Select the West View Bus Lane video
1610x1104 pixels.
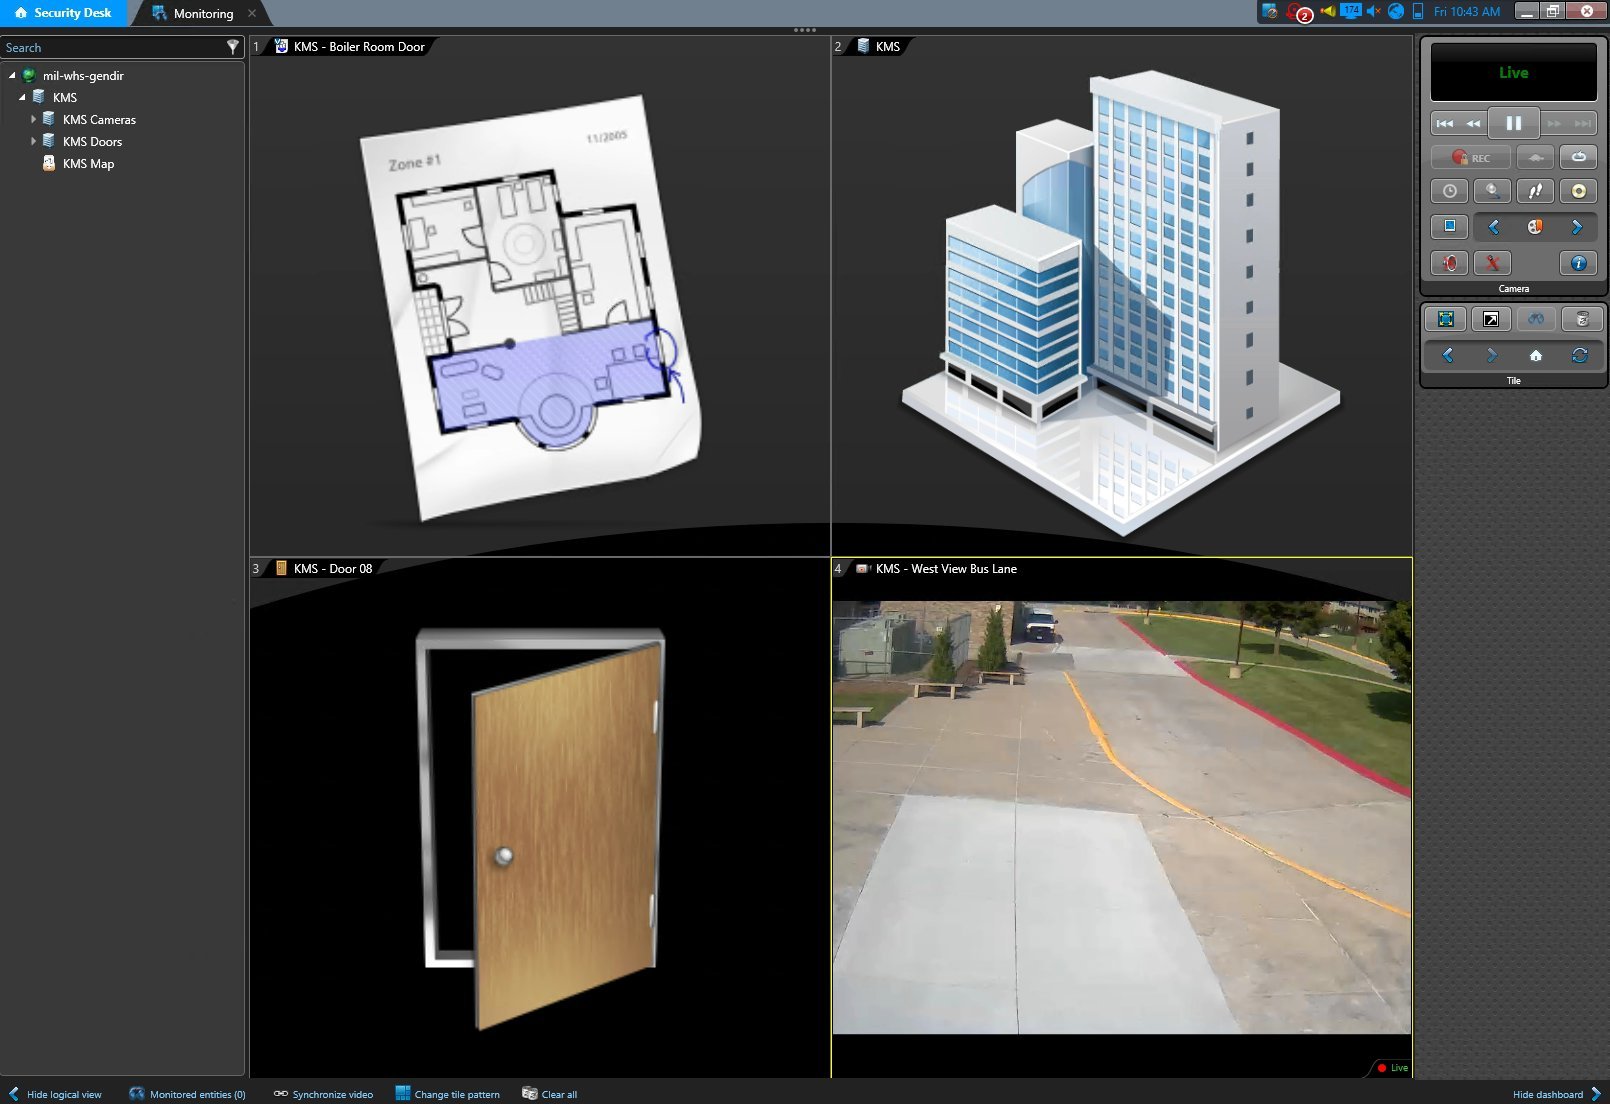(1122, 817)
